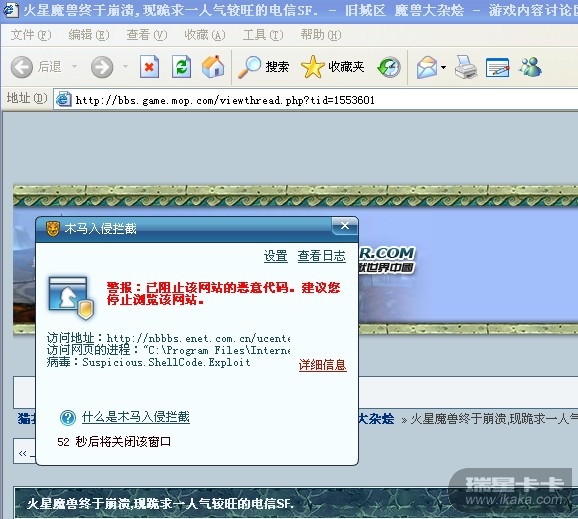Open the 查看(V) menu
Screen dimensions: 578x519
click(147, 35)
